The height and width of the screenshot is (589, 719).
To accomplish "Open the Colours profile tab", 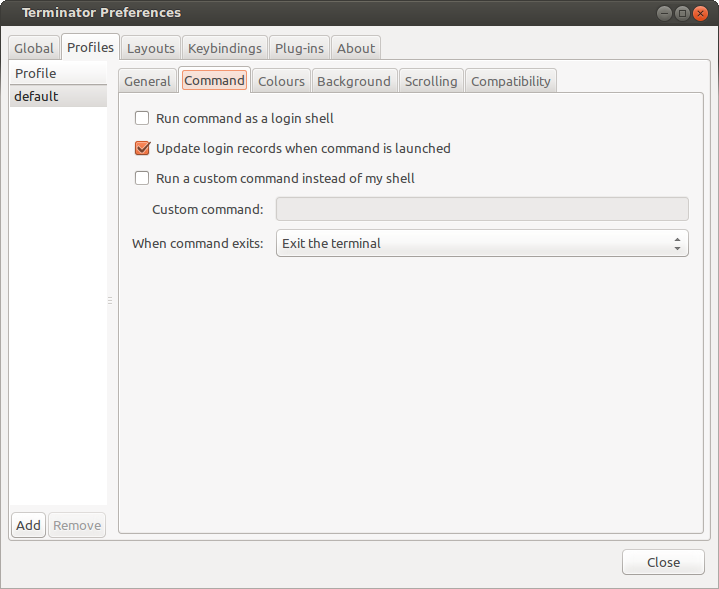I will [281, 81].
